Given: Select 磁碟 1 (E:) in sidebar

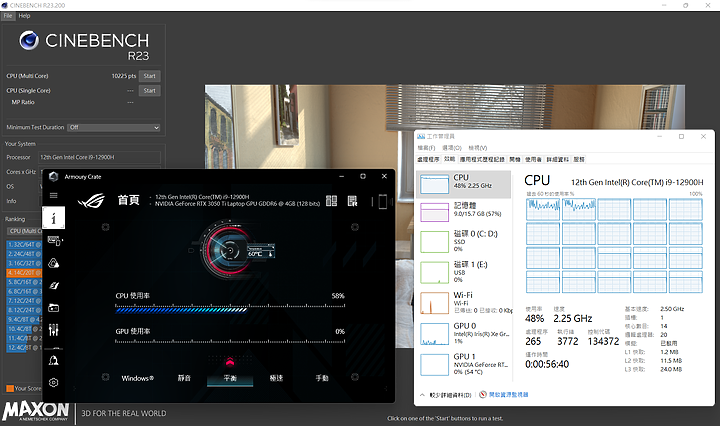Looking at the screenshot, I should coord(464,272).
